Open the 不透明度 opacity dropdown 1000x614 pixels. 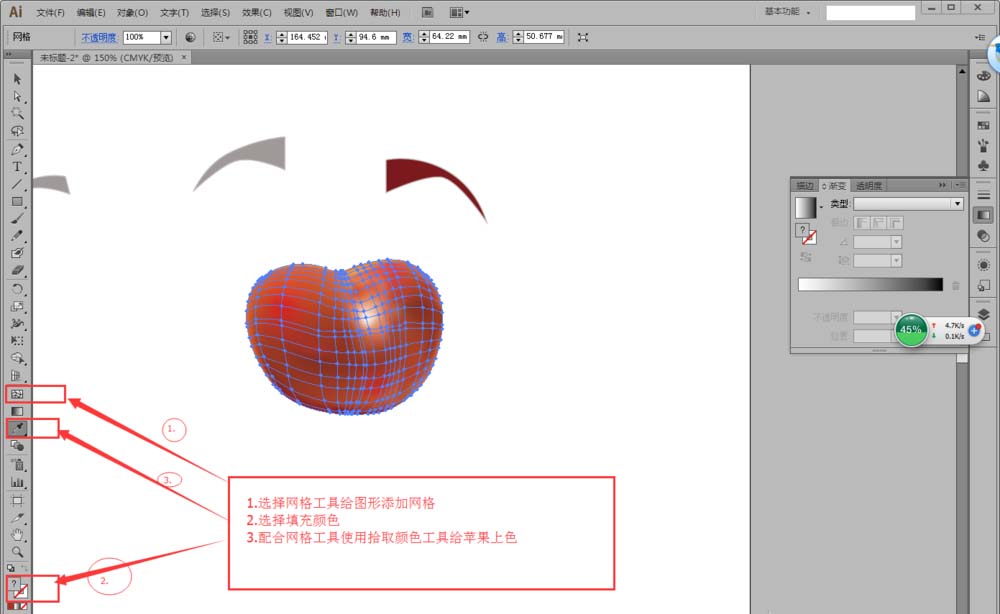167,36
